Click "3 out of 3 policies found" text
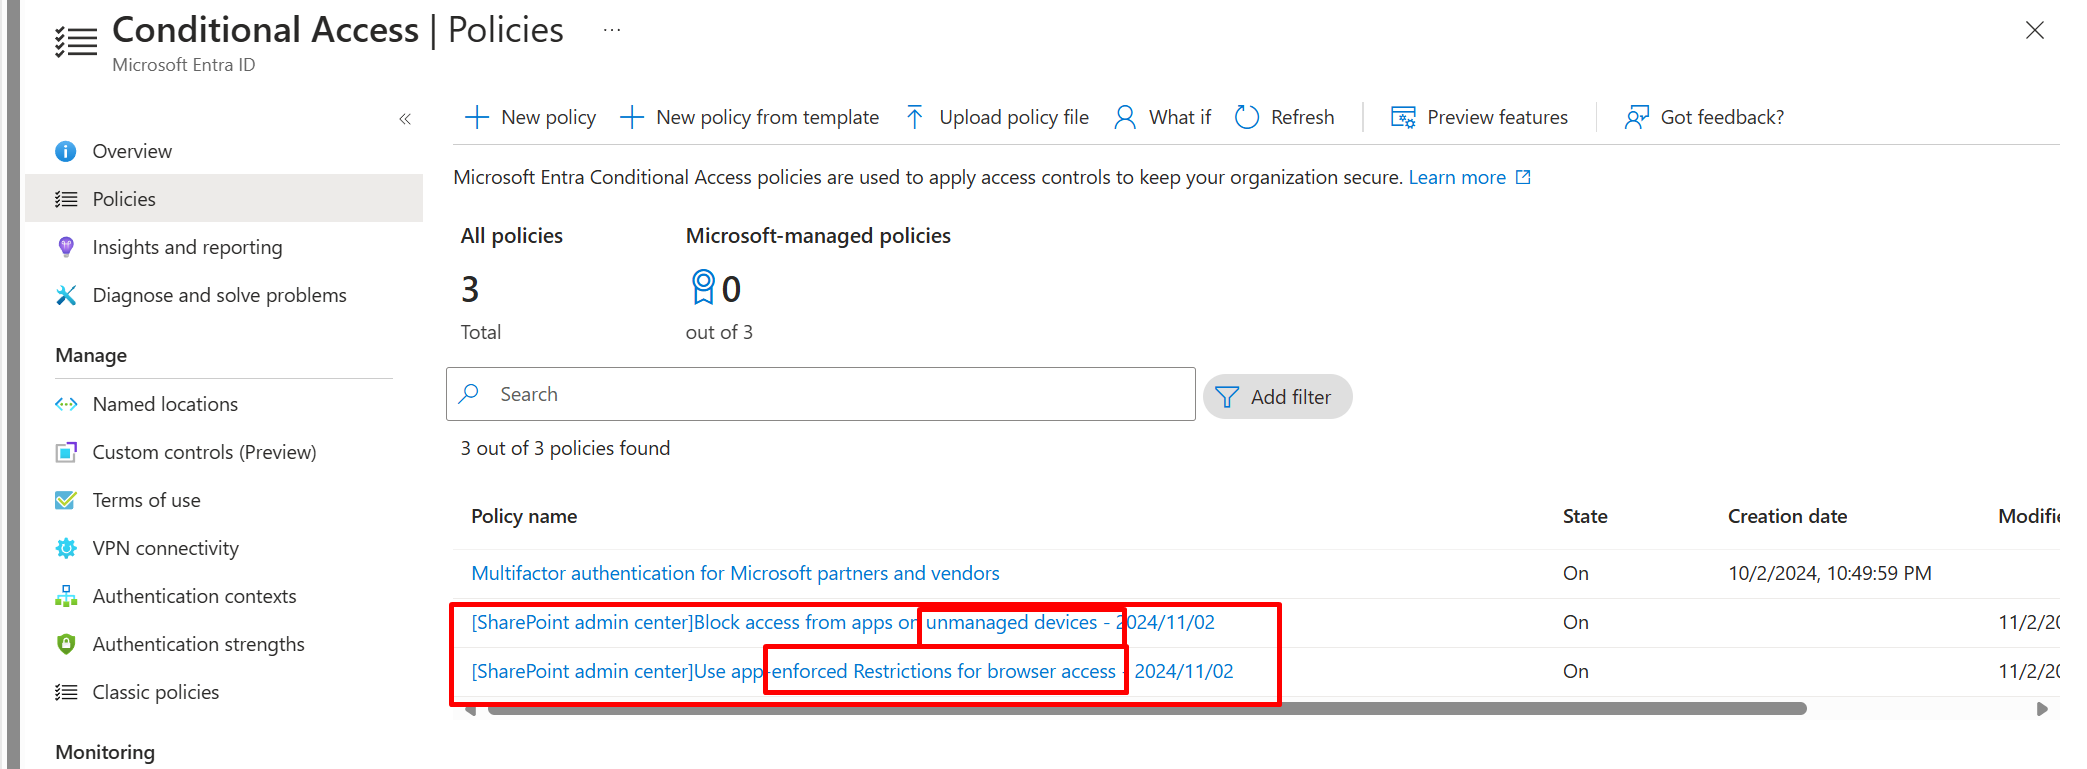This screenshot has height=769, width=2087. (x=565, y=448)
